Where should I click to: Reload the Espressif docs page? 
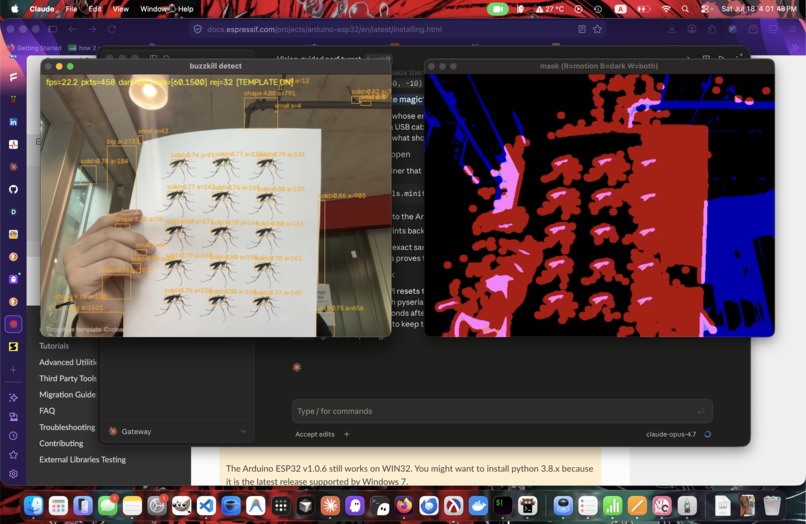tap(112, 29)
